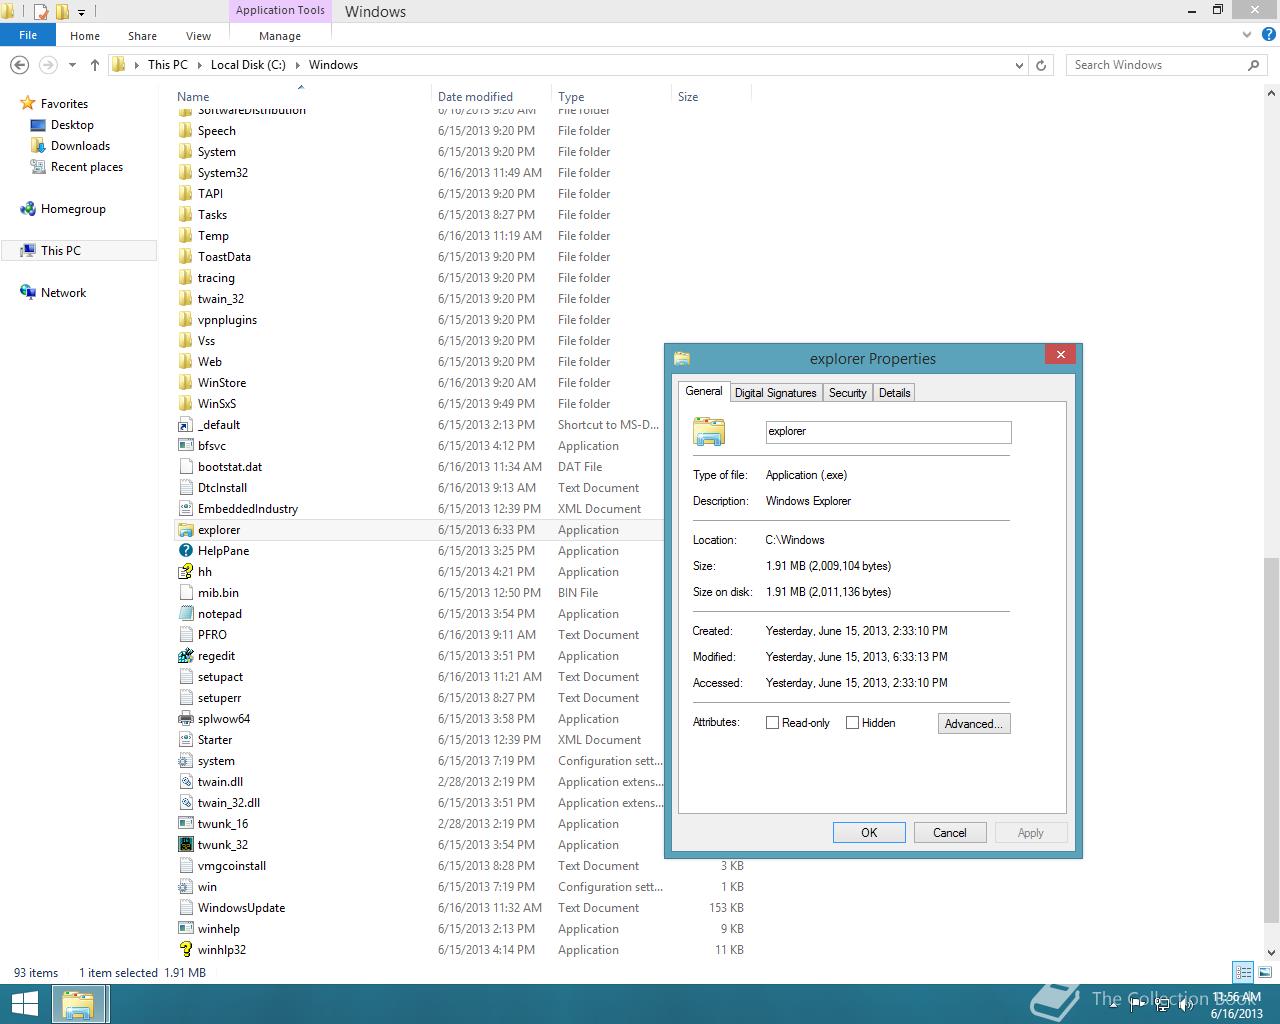Click the help question mark on ribbon
Image resolution: width=1280 pixels, height=1024 pixels.
click(1270, 35)
